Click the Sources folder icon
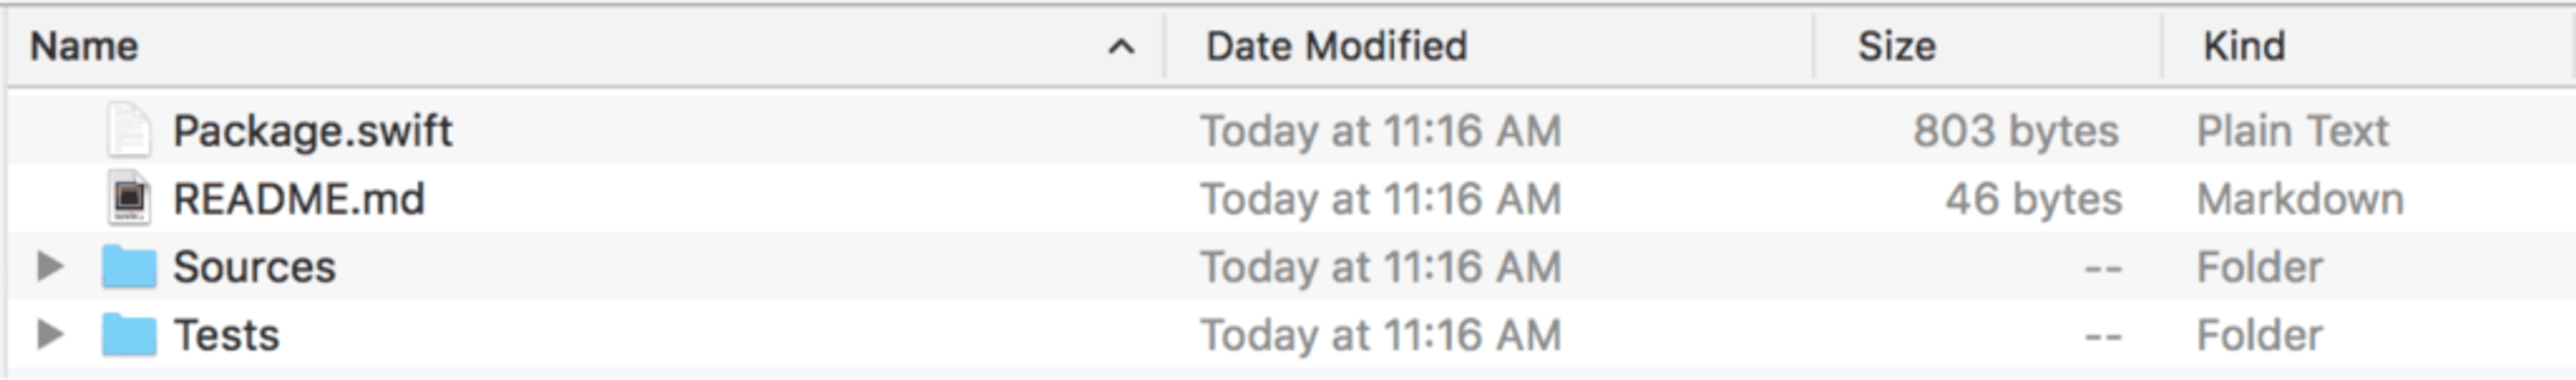The image size is (2576, 380). 129,267
